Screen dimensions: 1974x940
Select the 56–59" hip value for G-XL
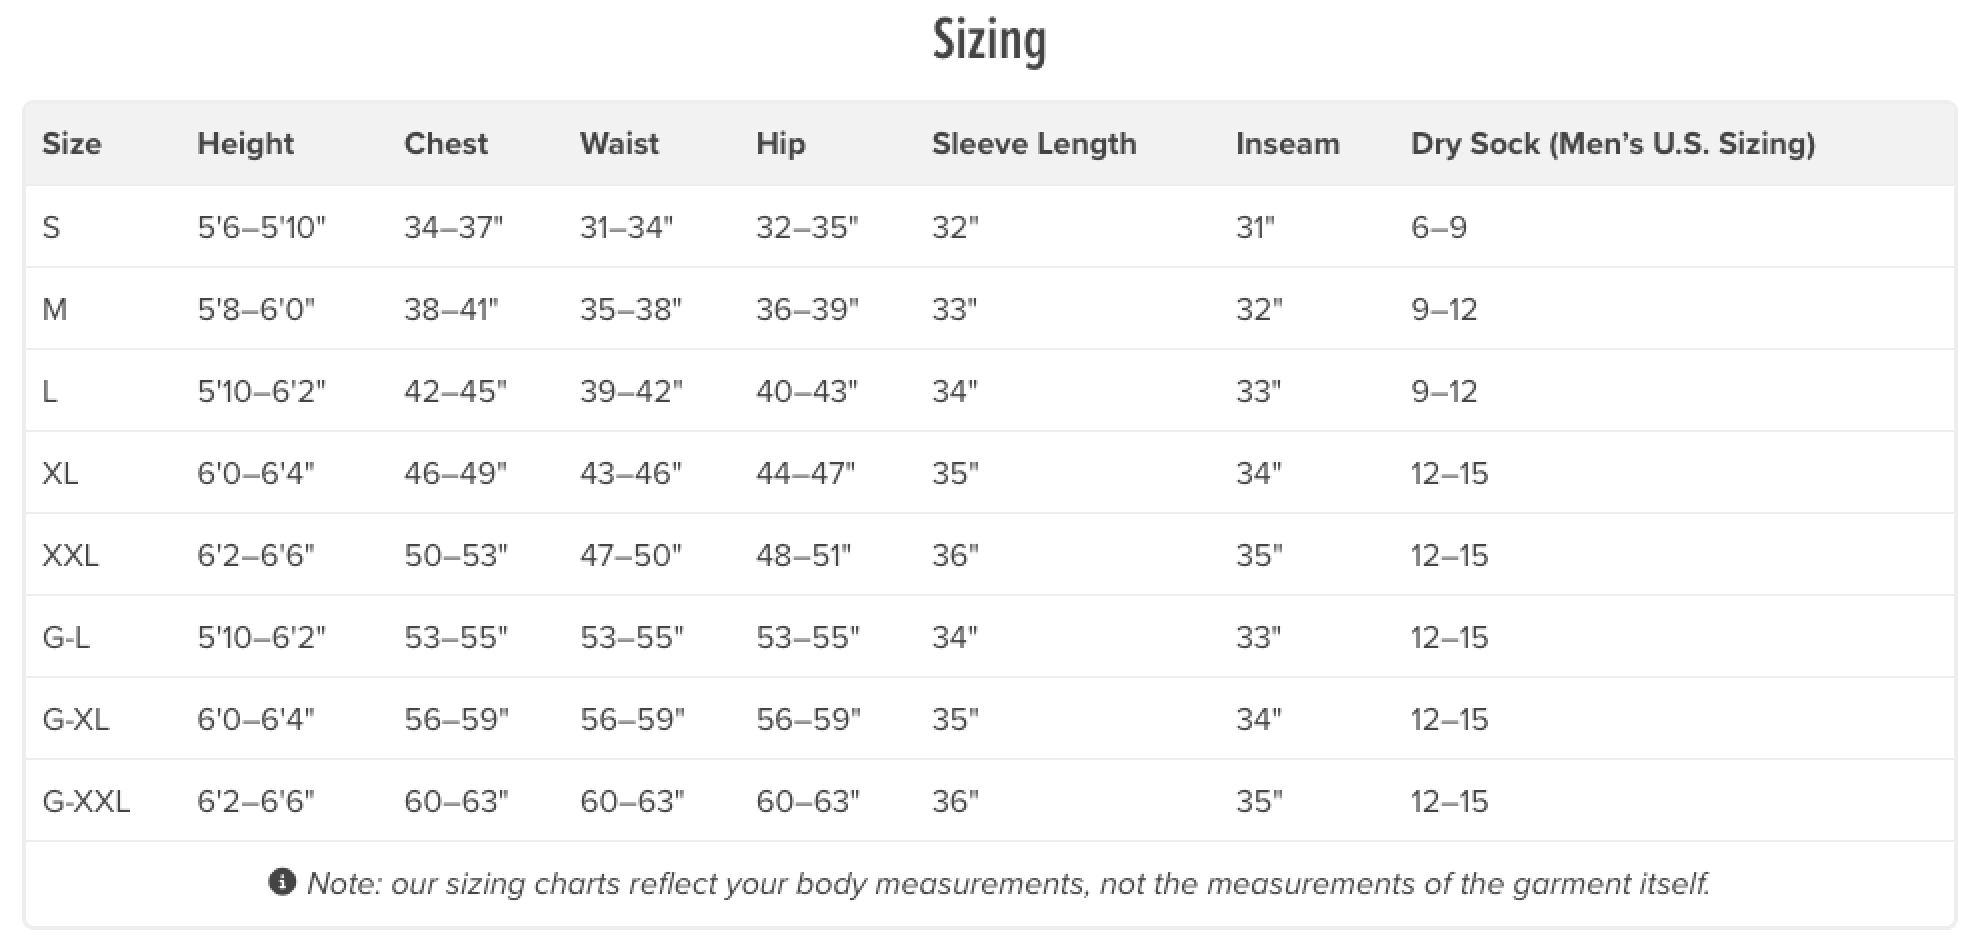click(808, 719)
